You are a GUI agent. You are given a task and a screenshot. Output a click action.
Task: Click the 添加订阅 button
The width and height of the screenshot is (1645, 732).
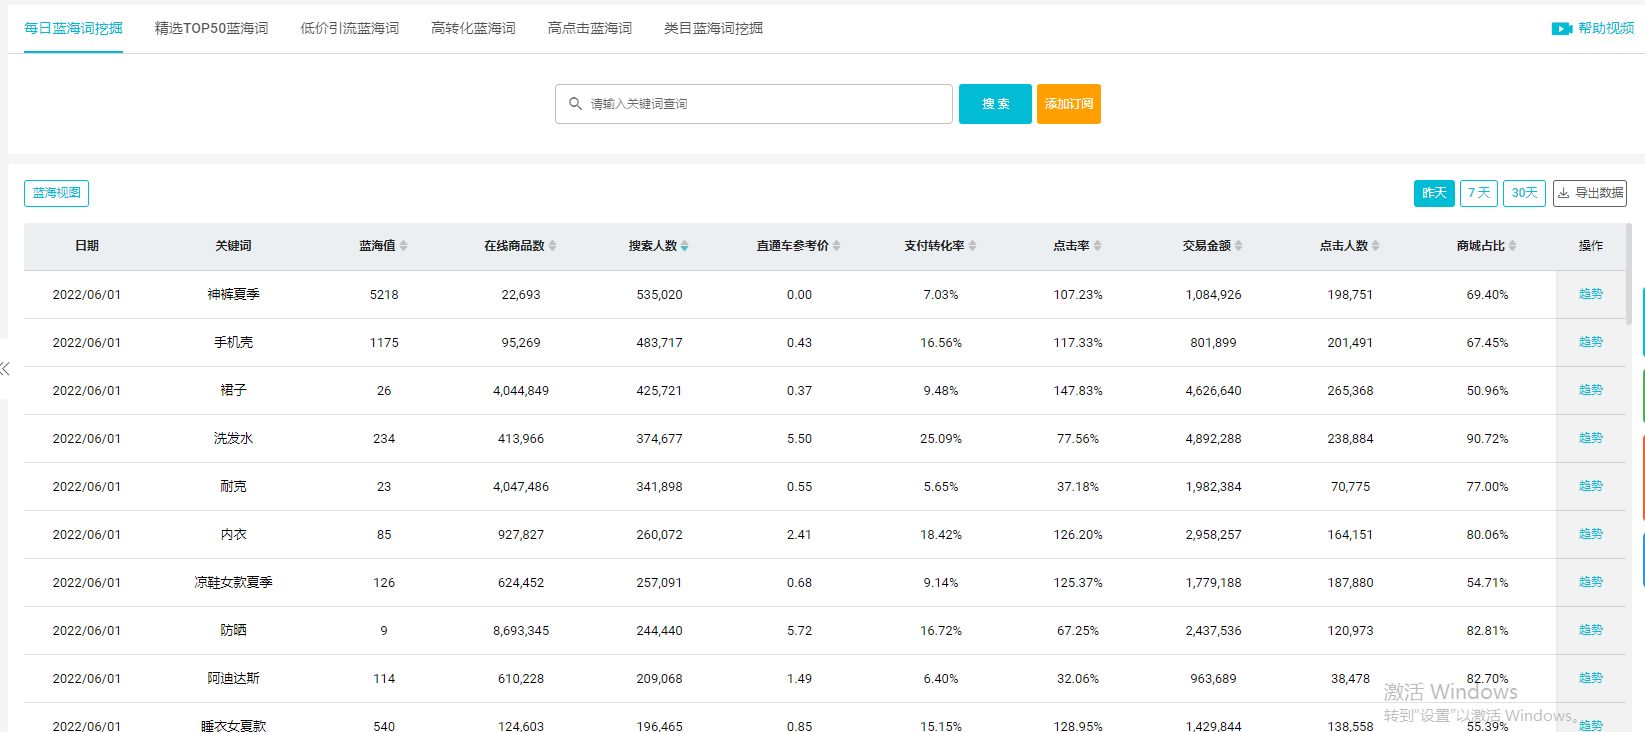[1069, 104]
